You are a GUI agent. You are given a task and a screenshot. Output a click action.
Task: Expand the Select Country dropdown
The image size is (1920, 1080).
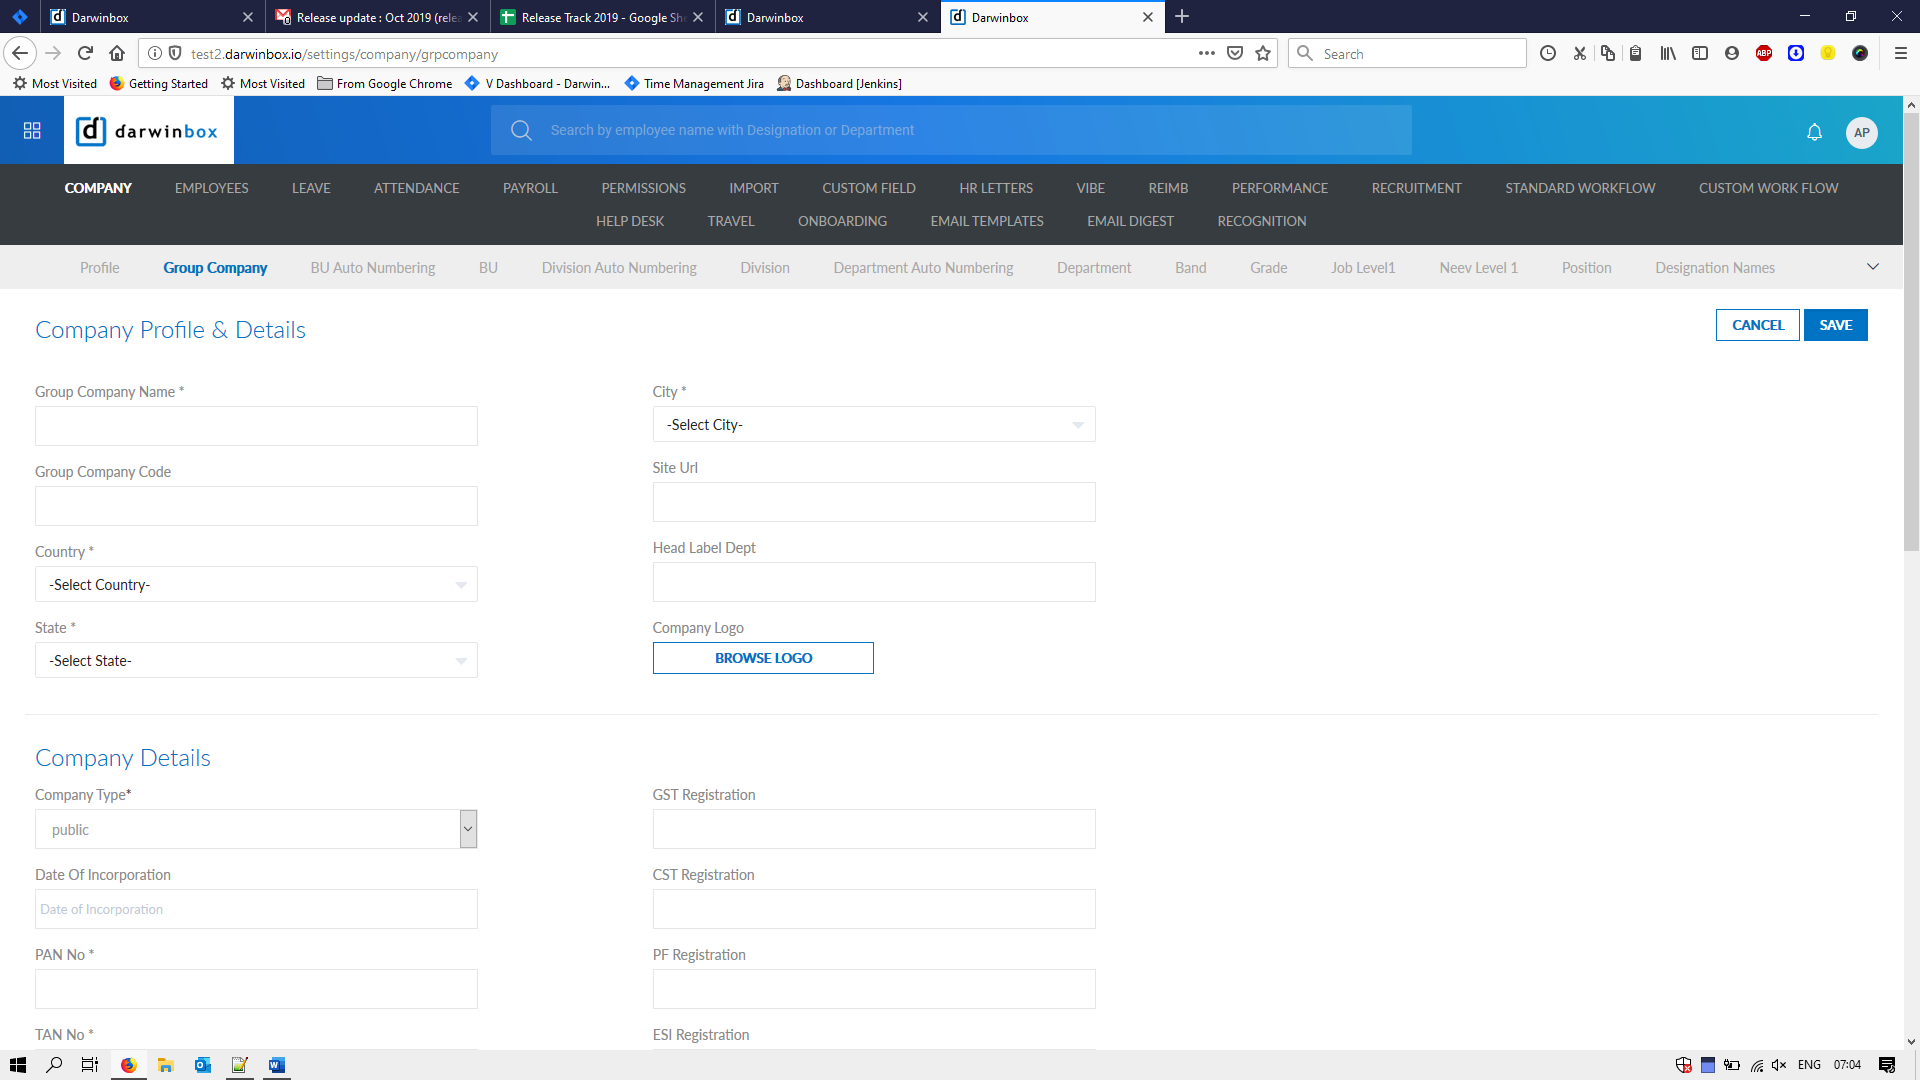[x=256, y=585]
